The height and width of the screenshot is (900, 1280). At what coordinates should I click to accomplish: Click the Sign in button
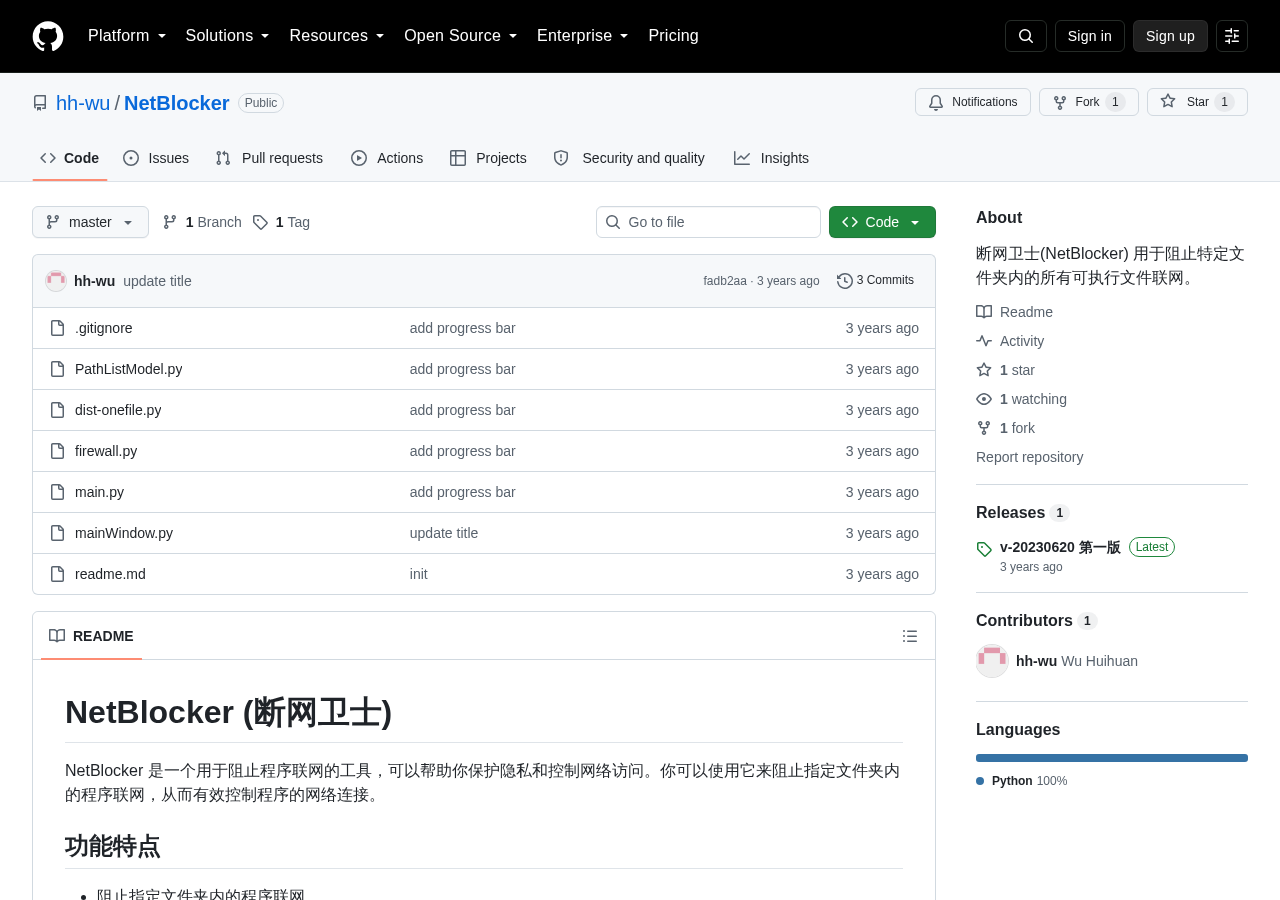[x=1090, y=36]
